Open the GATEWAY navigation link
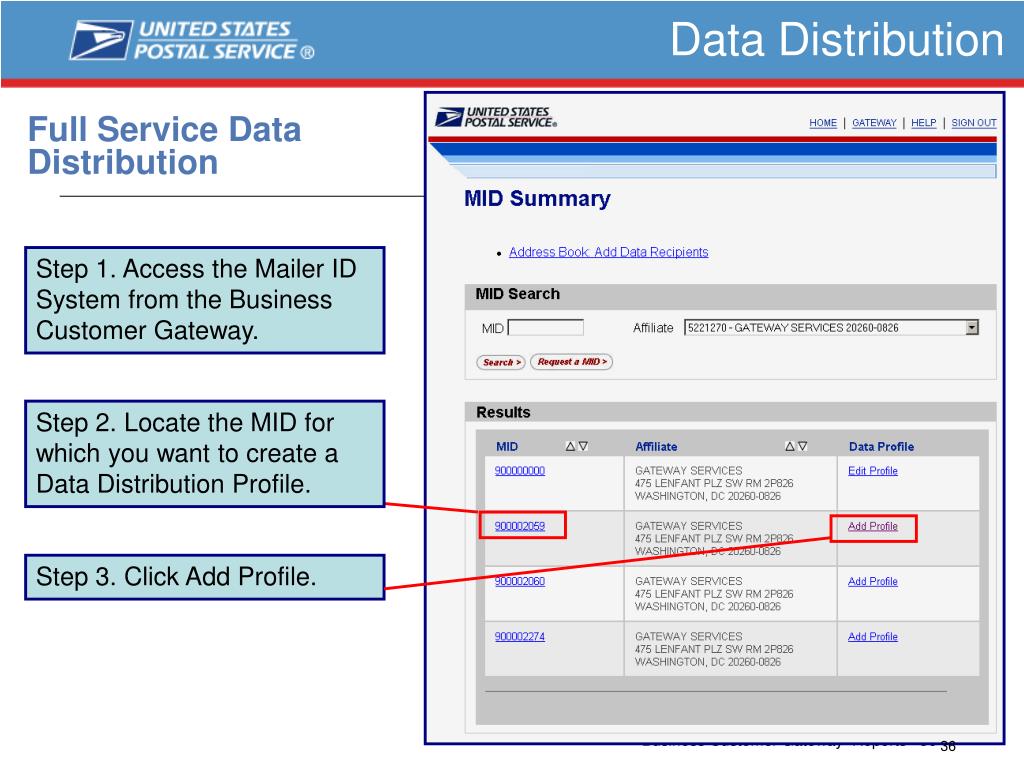Screen dimensions: 1024x768 click(874, 123)
